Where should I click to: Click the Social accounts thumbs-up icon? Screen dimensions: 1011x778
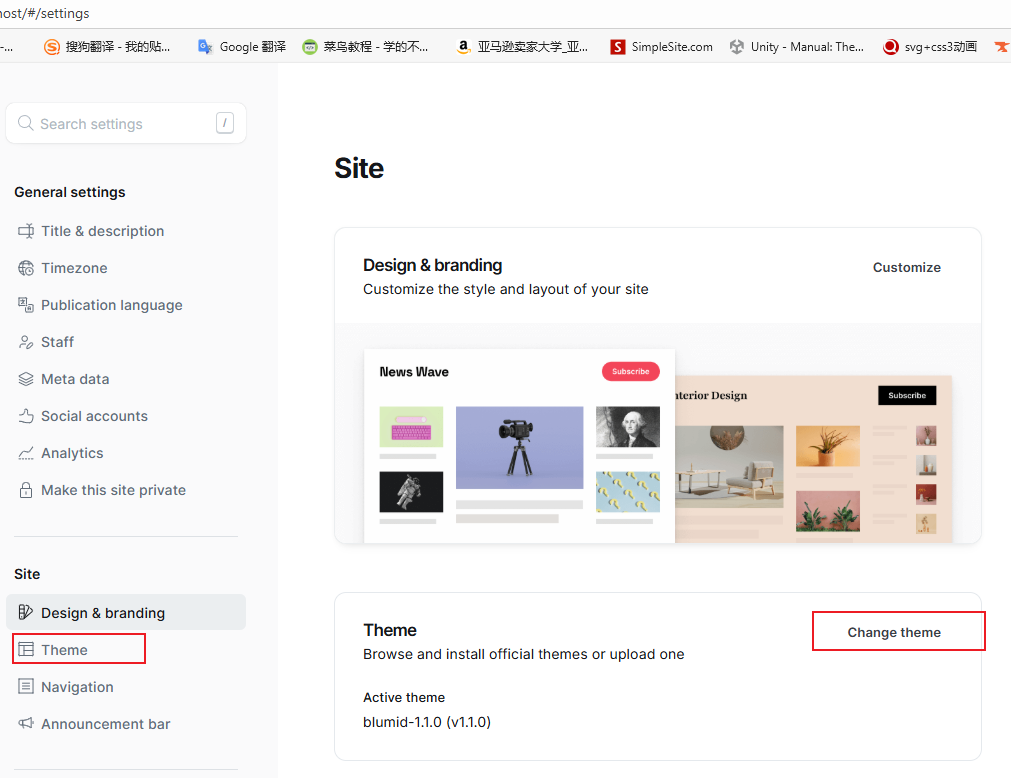pos(26,416)
